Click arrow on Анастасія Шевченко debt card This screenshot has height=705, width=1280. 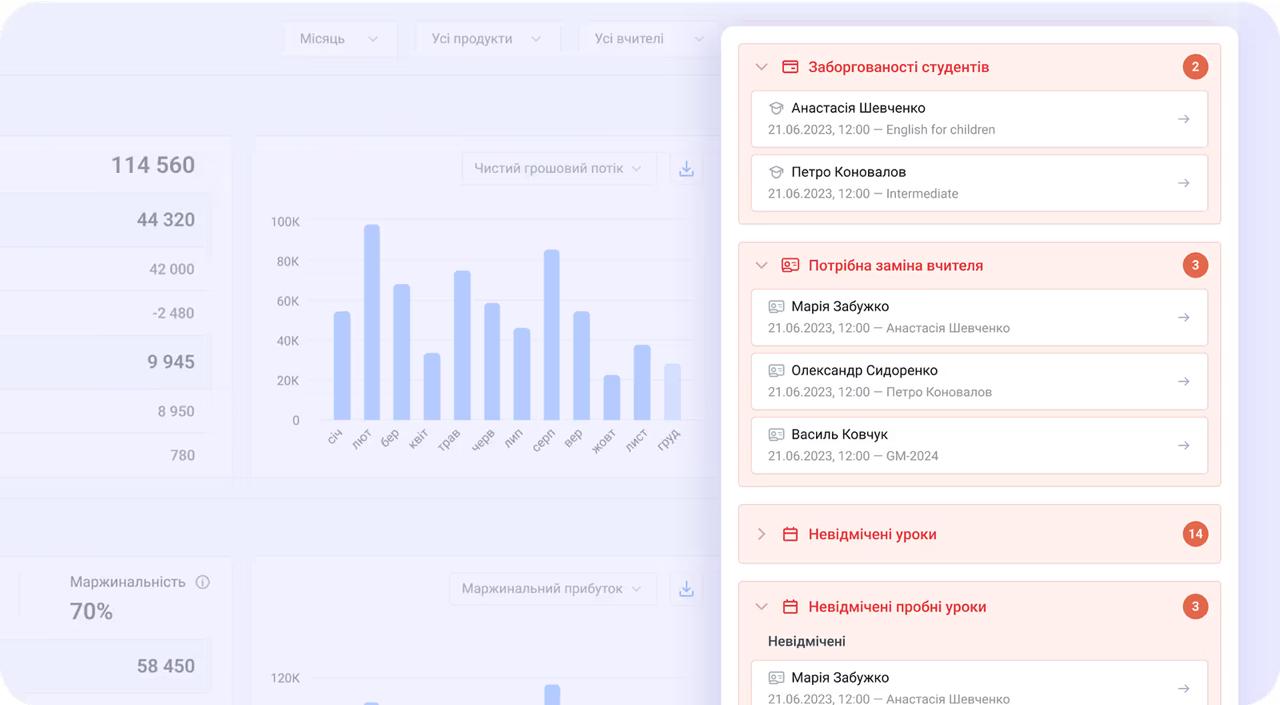tap(1183, 119)
